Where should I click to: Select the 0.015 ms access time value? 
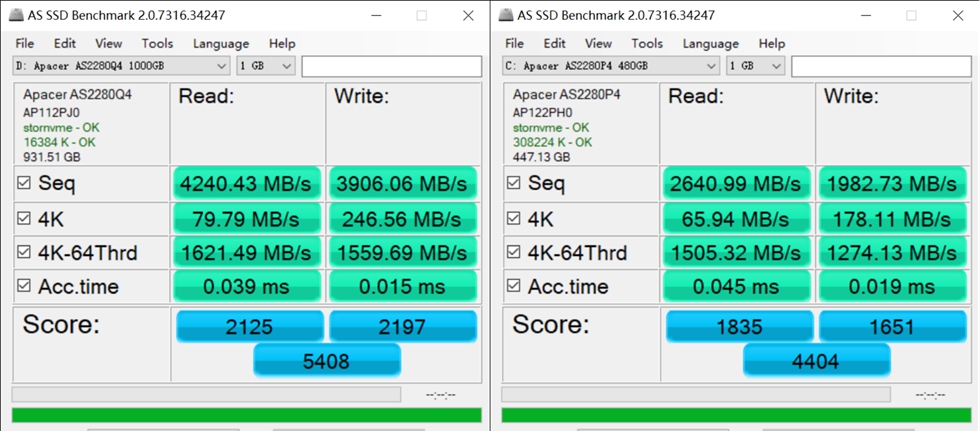(x=402, y=286)
